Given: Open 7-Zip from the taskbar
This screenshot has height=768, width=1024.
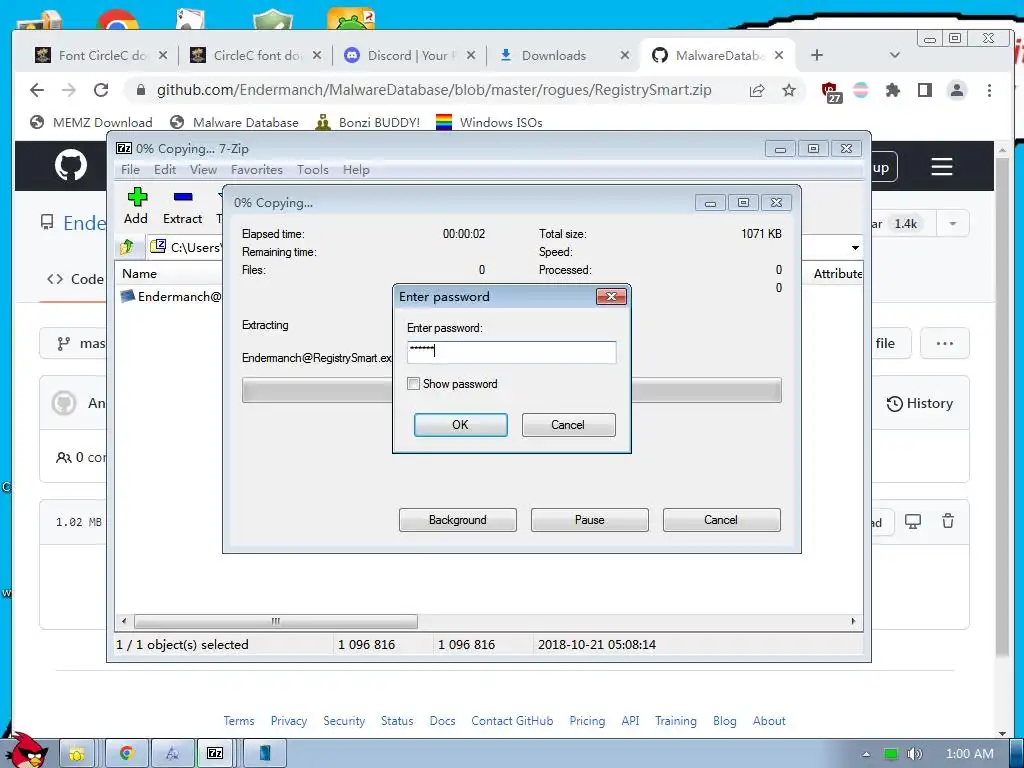Looking at the screenshot, I should 216,754.
